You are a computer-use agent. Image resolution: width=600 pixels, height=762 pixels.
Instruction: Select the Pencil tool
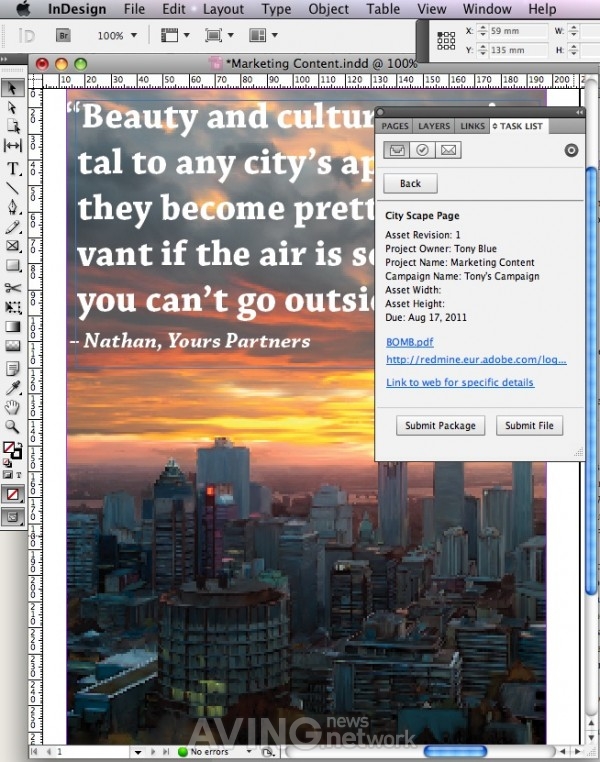coord(13,227)
